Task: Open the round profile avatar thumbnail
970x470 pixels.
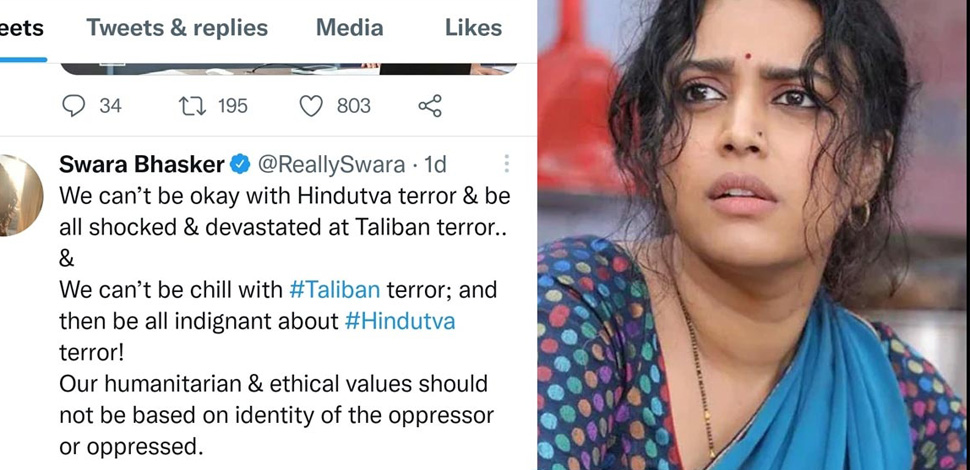Action: pyautogui.click(x=19, y=195)
